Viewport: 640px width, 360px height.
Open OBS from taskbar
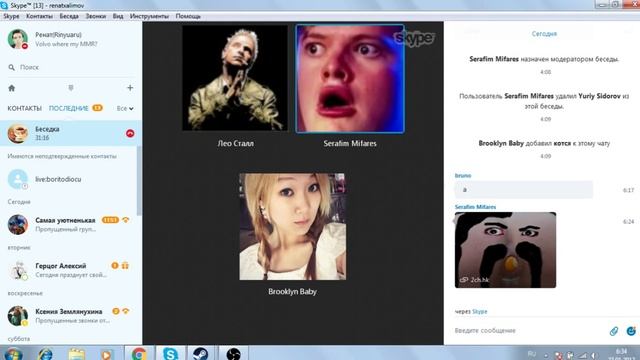click(x=233, y=353)
